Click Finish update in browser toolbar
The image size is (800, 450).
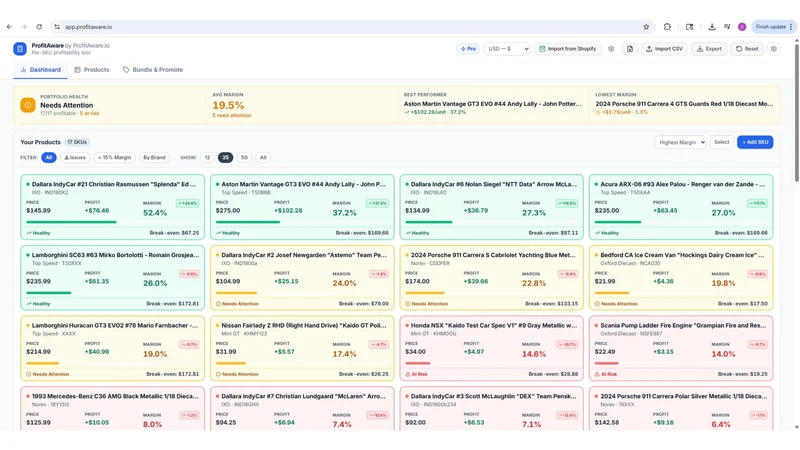pos(773,27)
